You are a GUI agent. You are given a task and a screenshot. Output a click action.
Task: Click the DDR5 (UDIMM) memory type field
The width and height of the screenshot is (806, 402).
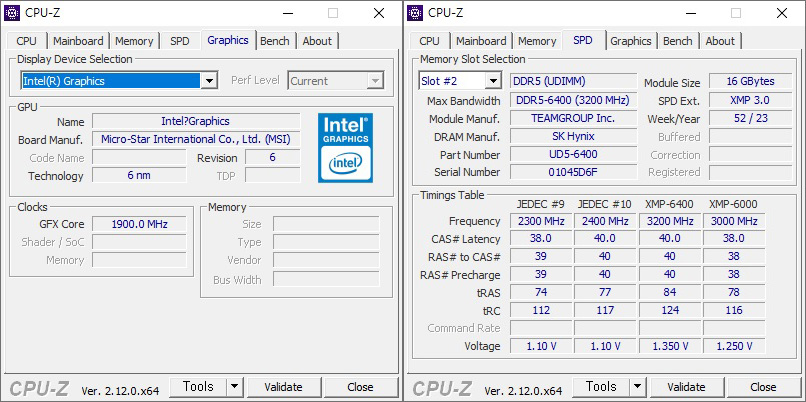(573, 81)
